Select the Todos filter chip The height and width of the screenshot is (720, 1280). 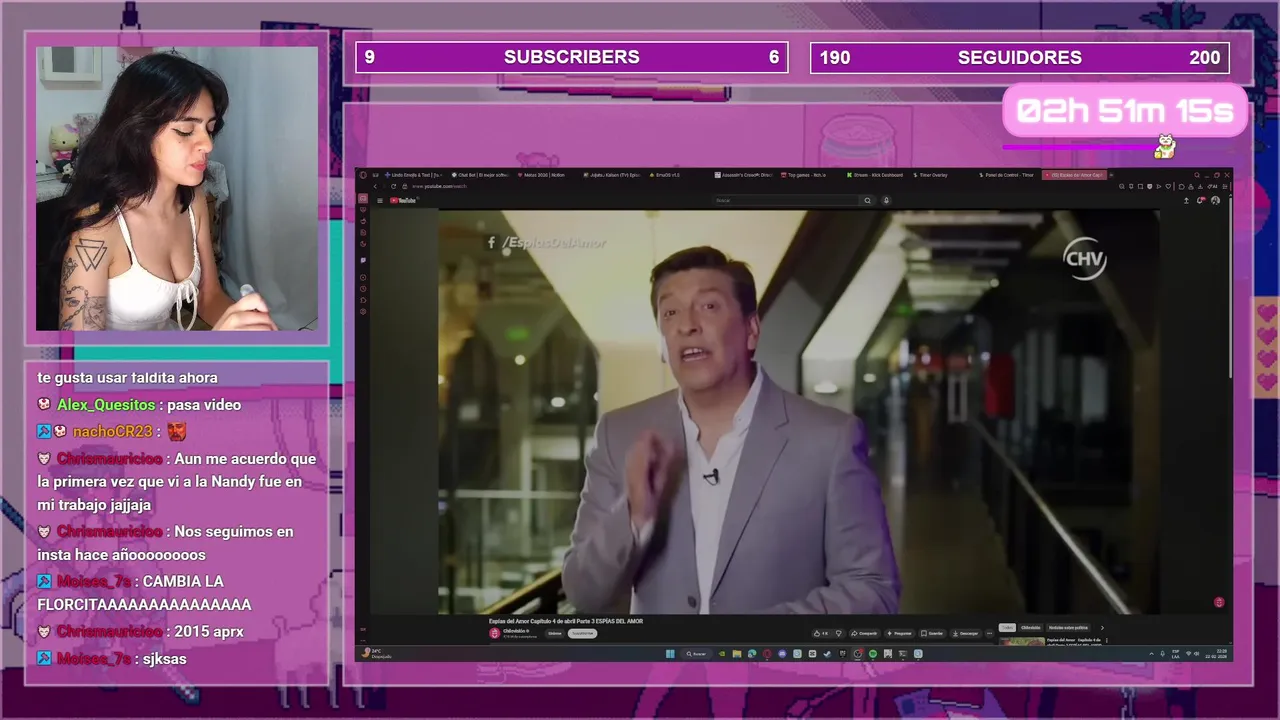tap(1007, 628)
